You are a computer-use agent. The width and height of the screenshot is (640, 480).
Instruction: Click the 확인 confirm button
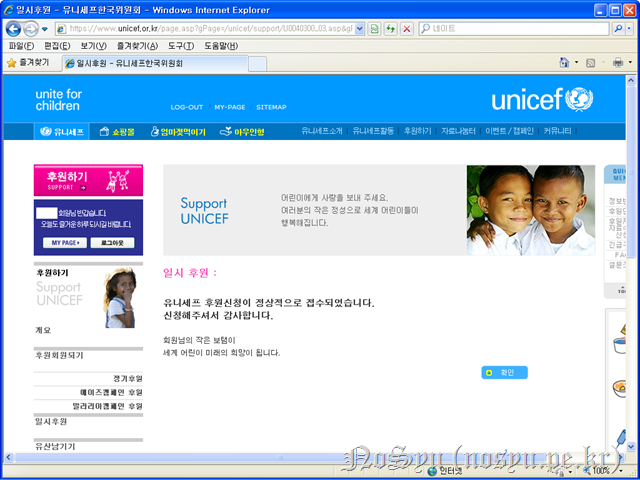(x=504, y=373)
